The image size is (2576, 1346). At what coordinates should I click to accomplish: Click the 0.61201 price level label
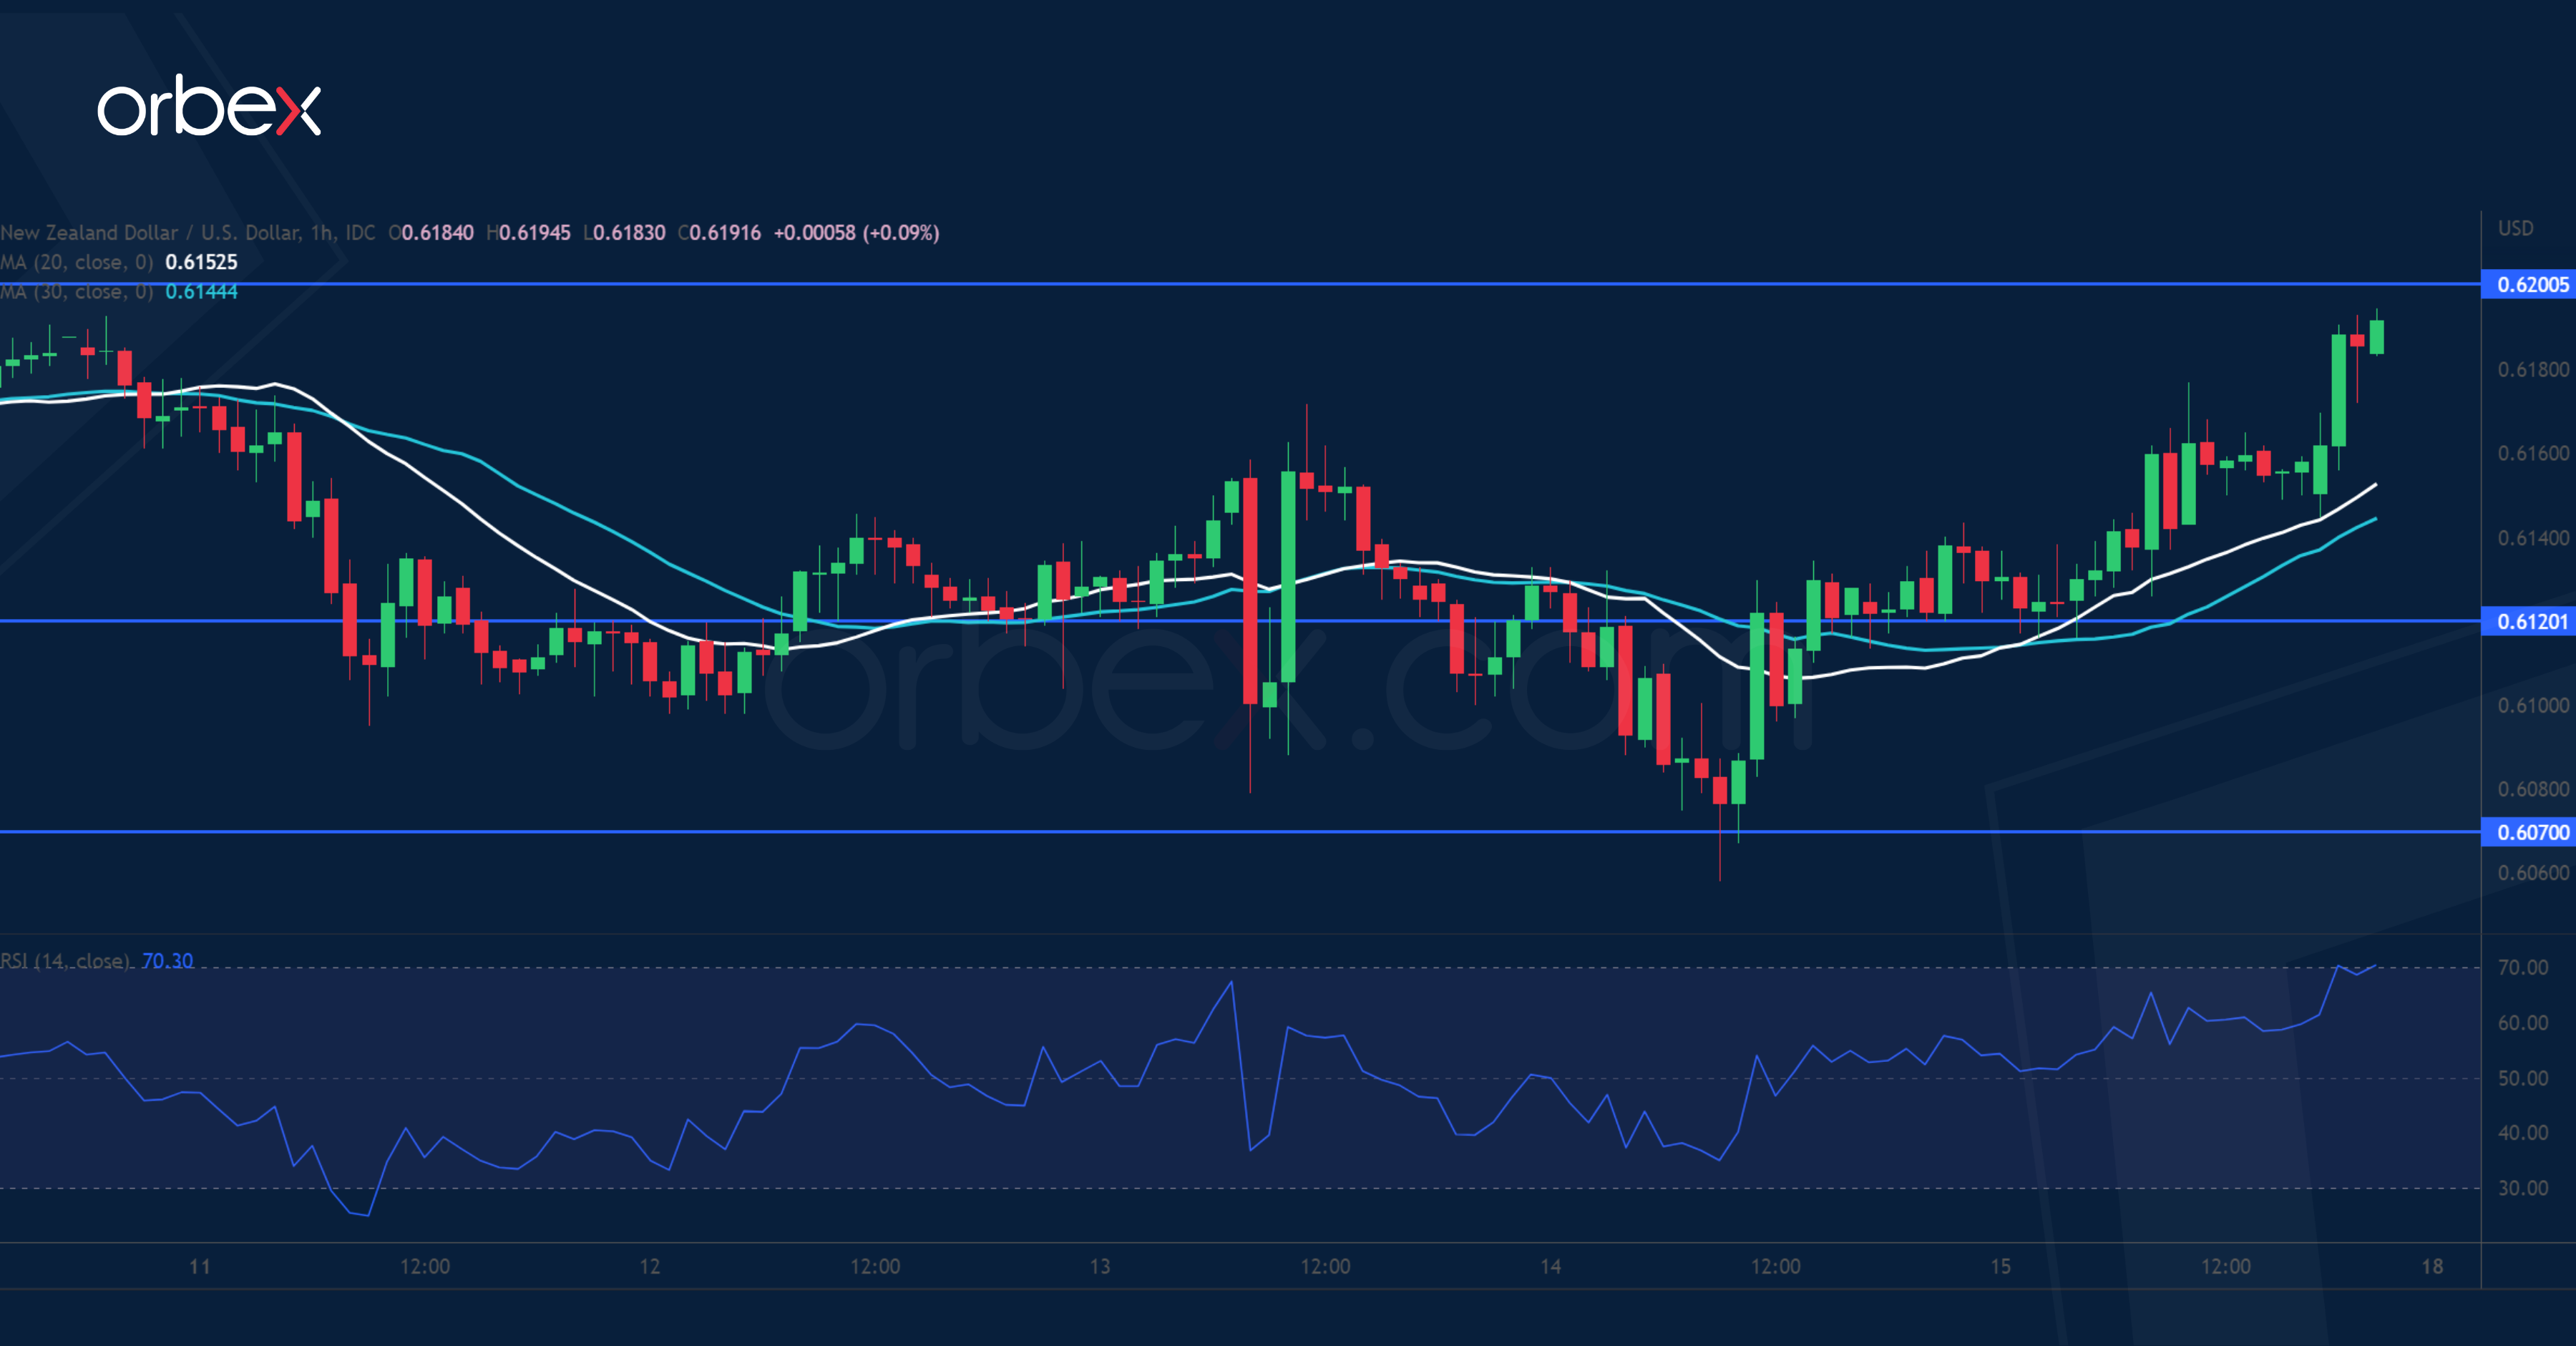[x=2531, y=622]
